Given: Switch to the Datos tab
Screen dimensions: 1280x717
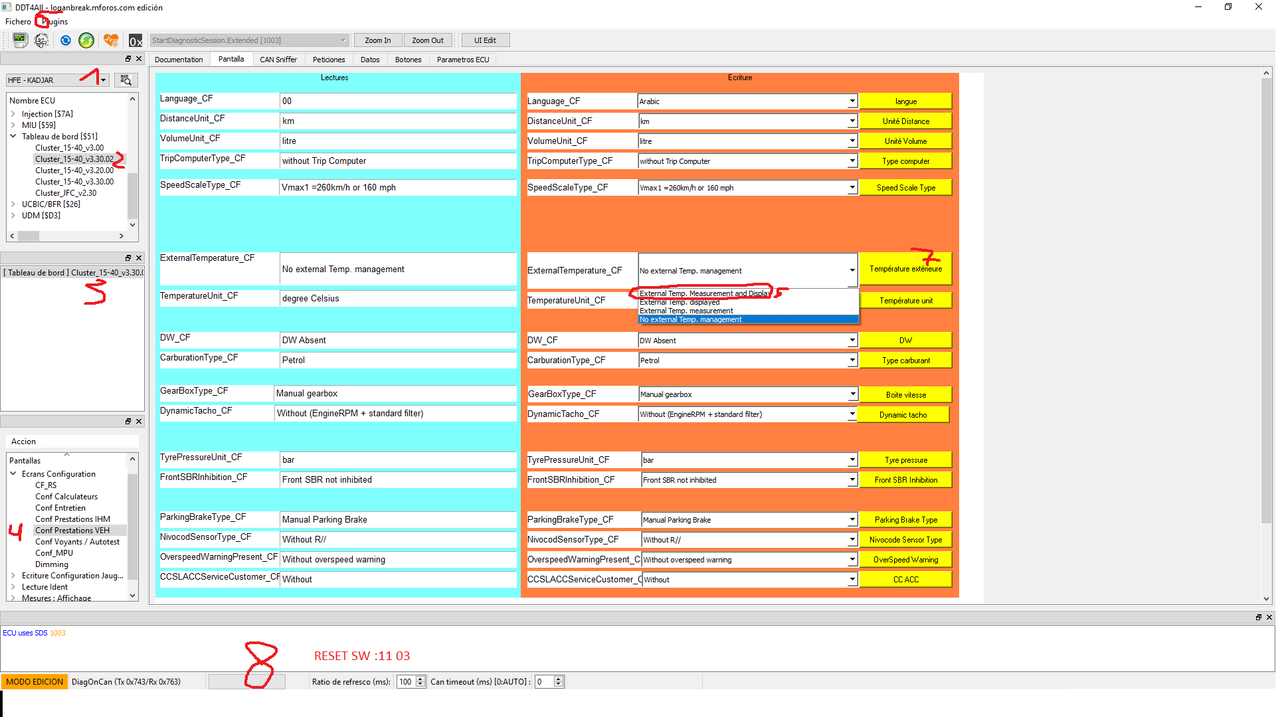Looking at the screenshot, I should coord(370,59).
